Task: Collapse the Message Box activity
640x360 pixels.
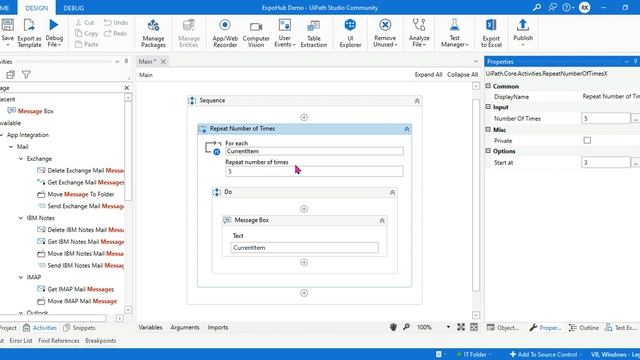Action: 382,220
